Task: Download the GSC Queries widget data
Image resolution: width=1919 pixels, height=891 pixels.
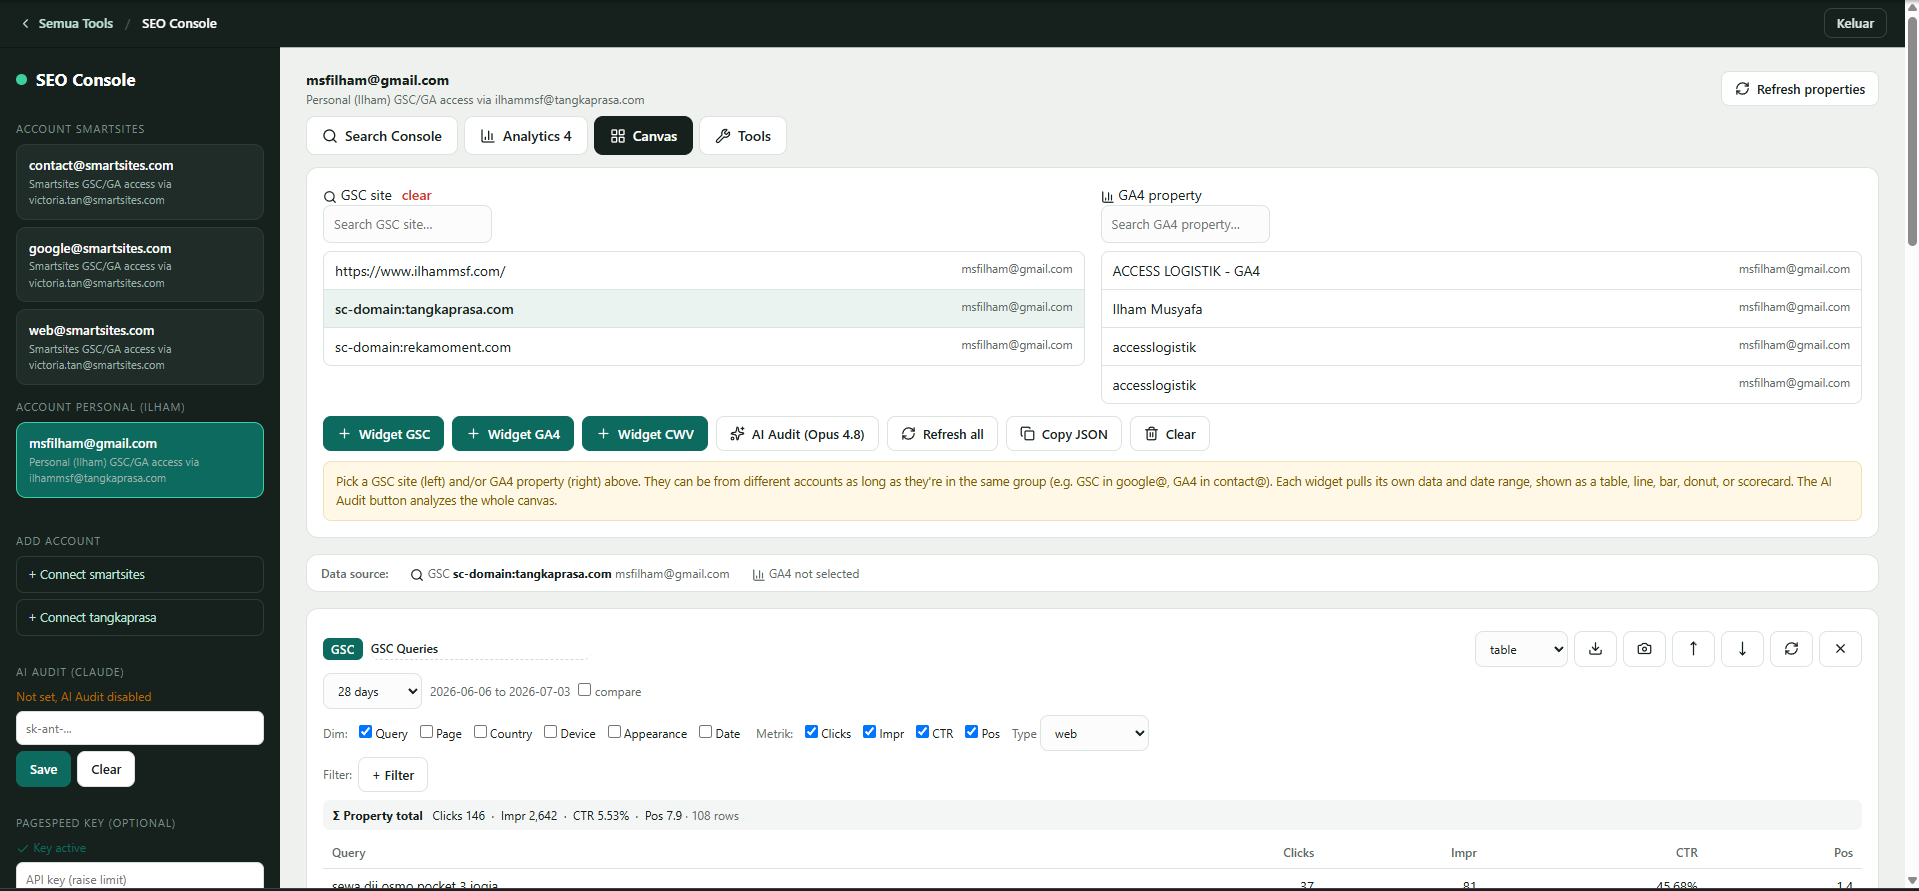Action: point(1595,649)
